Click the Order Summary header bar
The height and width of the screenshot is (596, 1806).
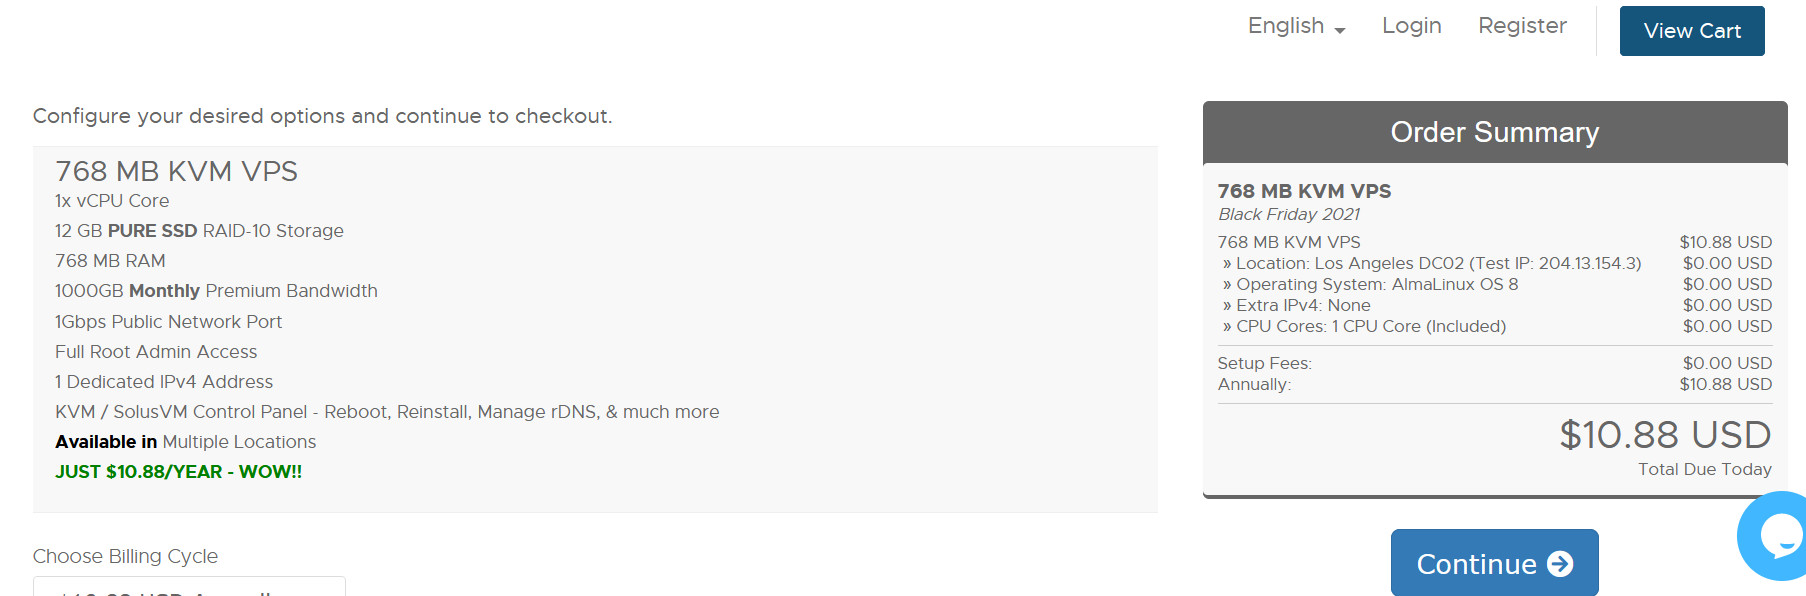point(1494,132)
